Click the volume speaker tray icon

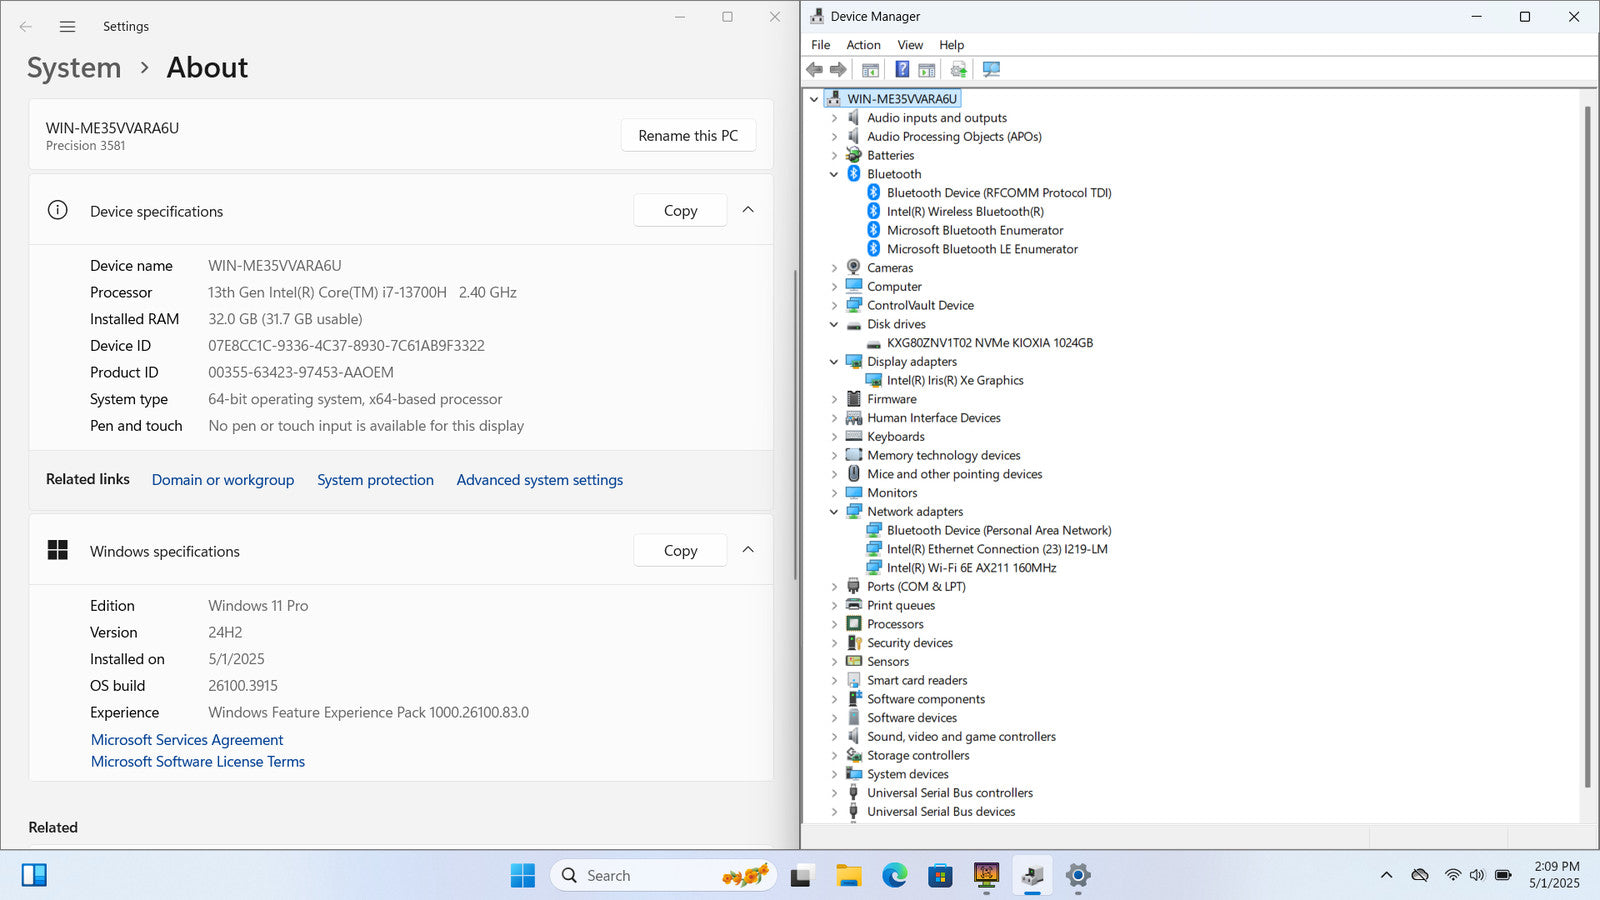pos(1477,875)
